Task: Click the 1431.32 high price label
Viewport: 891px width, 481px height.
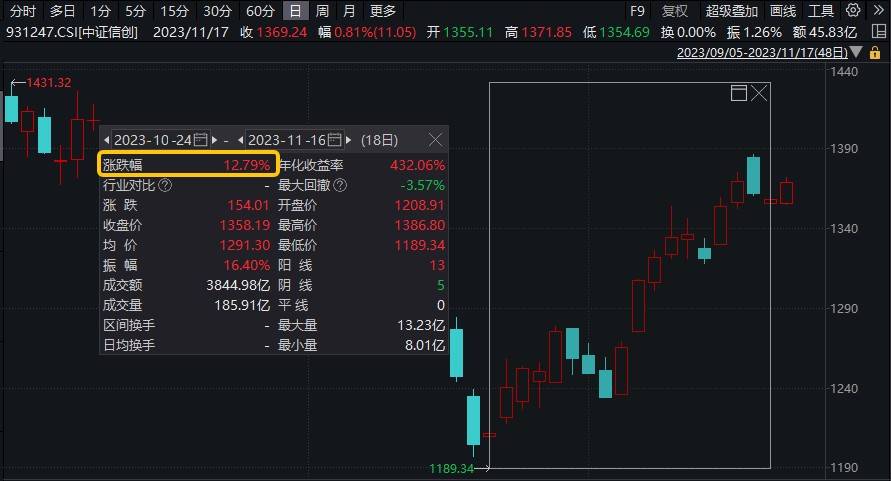Action: click(49, 83)
